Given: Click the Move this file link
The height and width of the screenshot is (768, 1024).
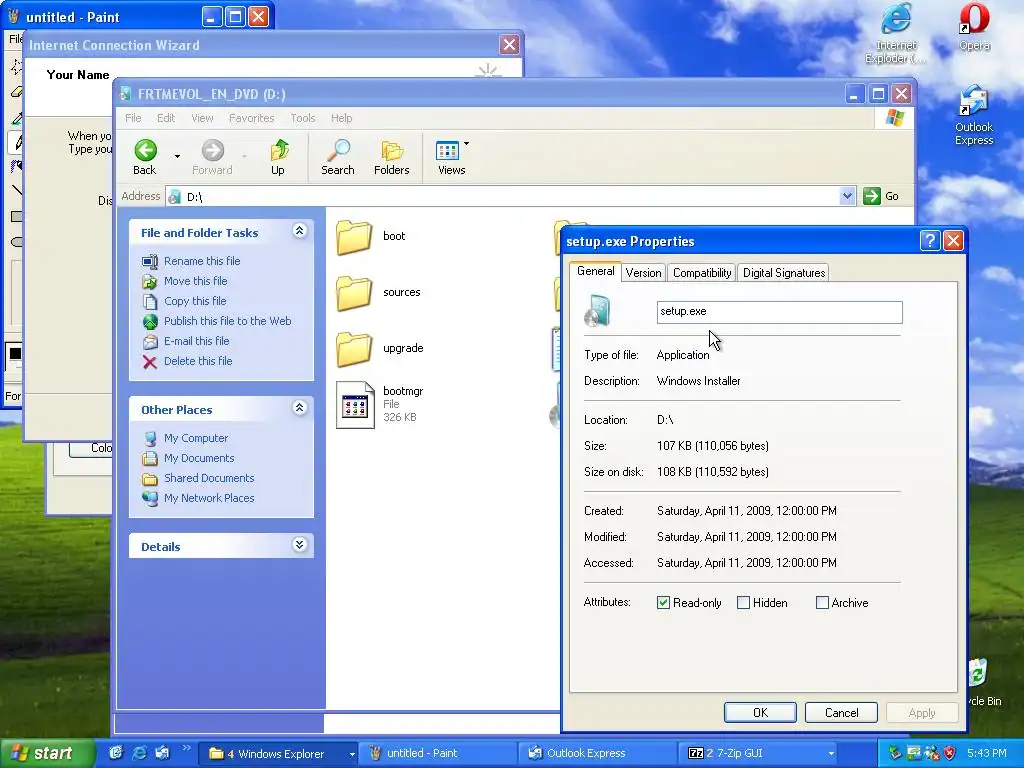Looking at the screenshot, I should 196,281.
